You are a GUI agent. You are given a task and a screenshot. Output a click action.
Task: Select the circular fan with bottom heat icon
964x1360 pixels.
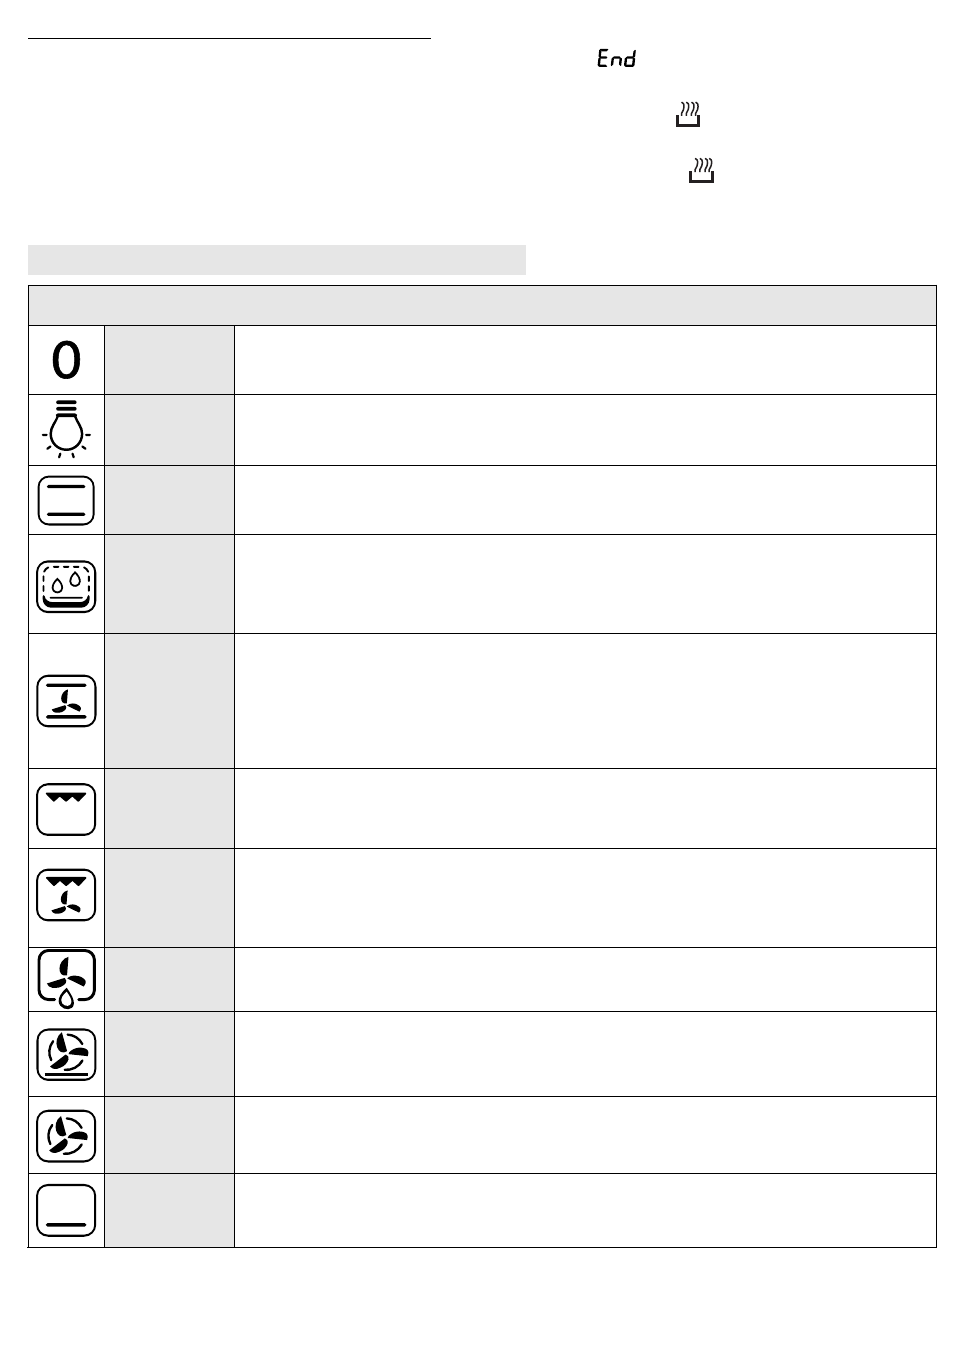[x=66, y=1054]
